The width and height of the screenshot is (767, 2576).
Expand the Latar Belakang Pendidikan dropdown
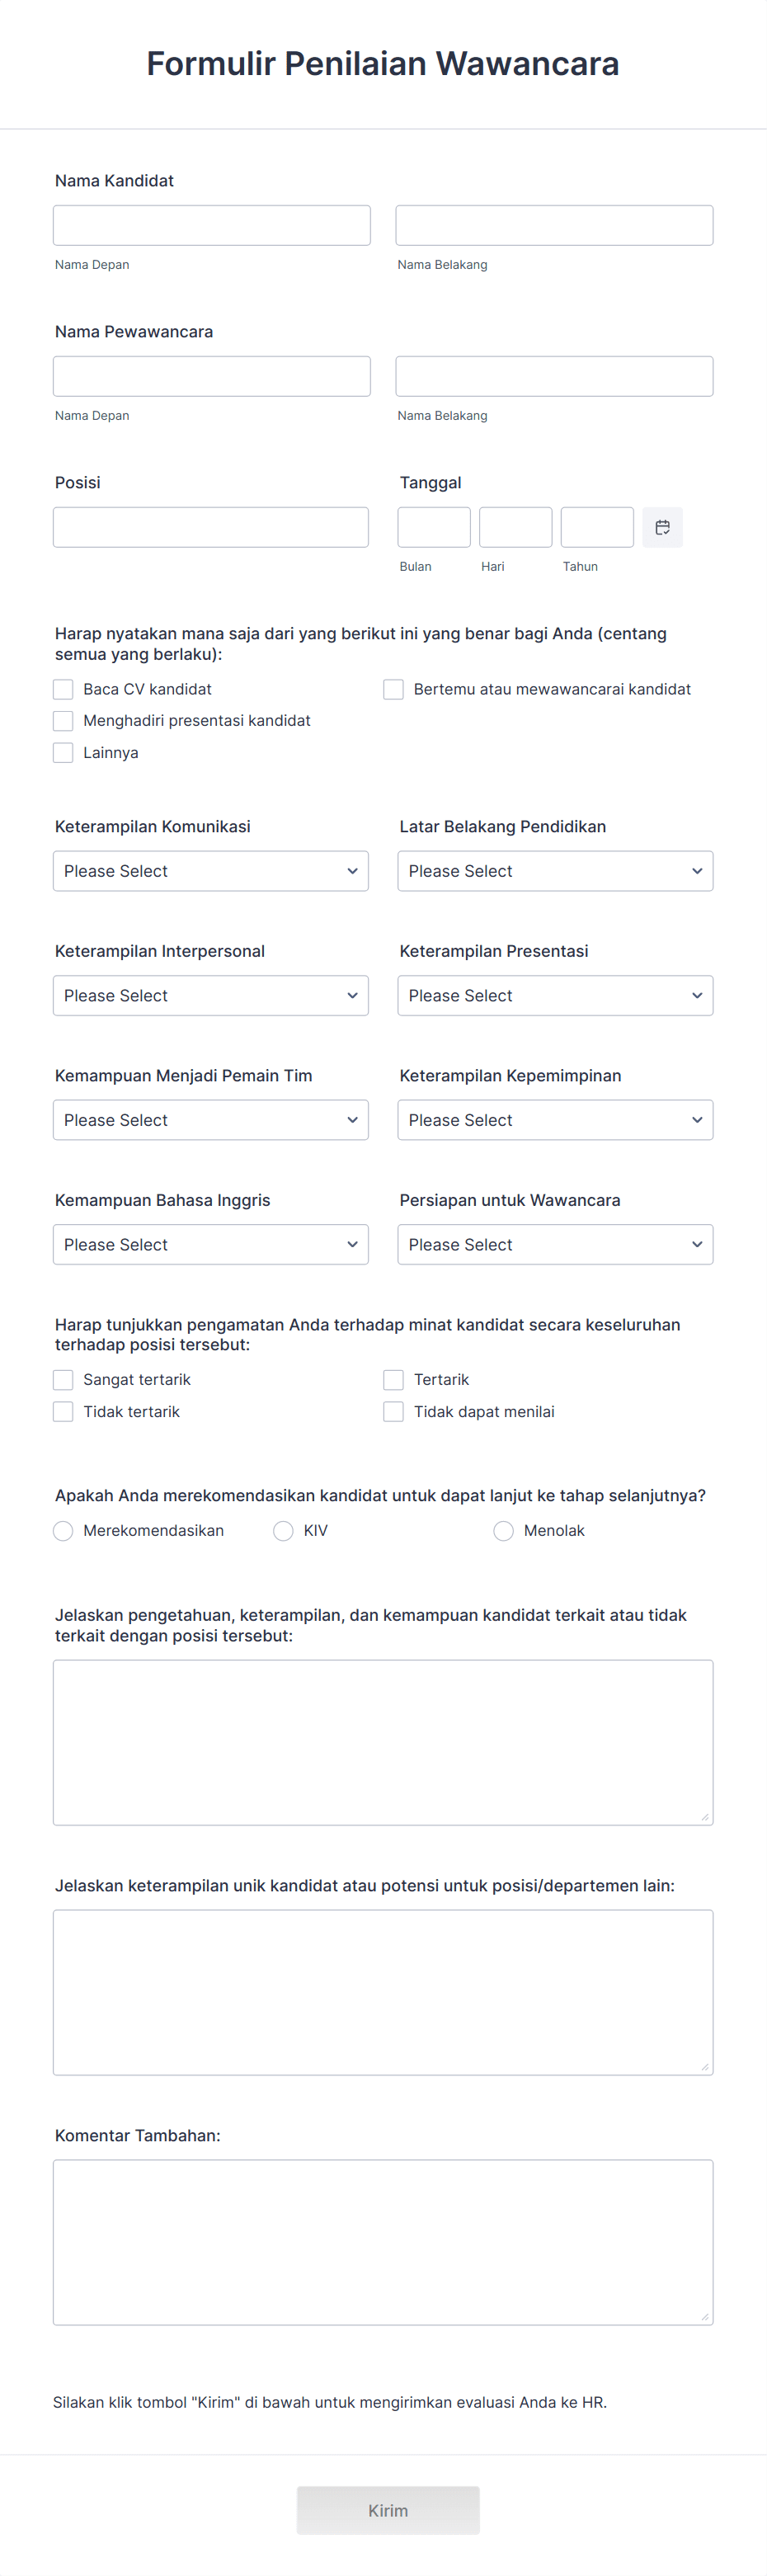[x=555, y=871]
